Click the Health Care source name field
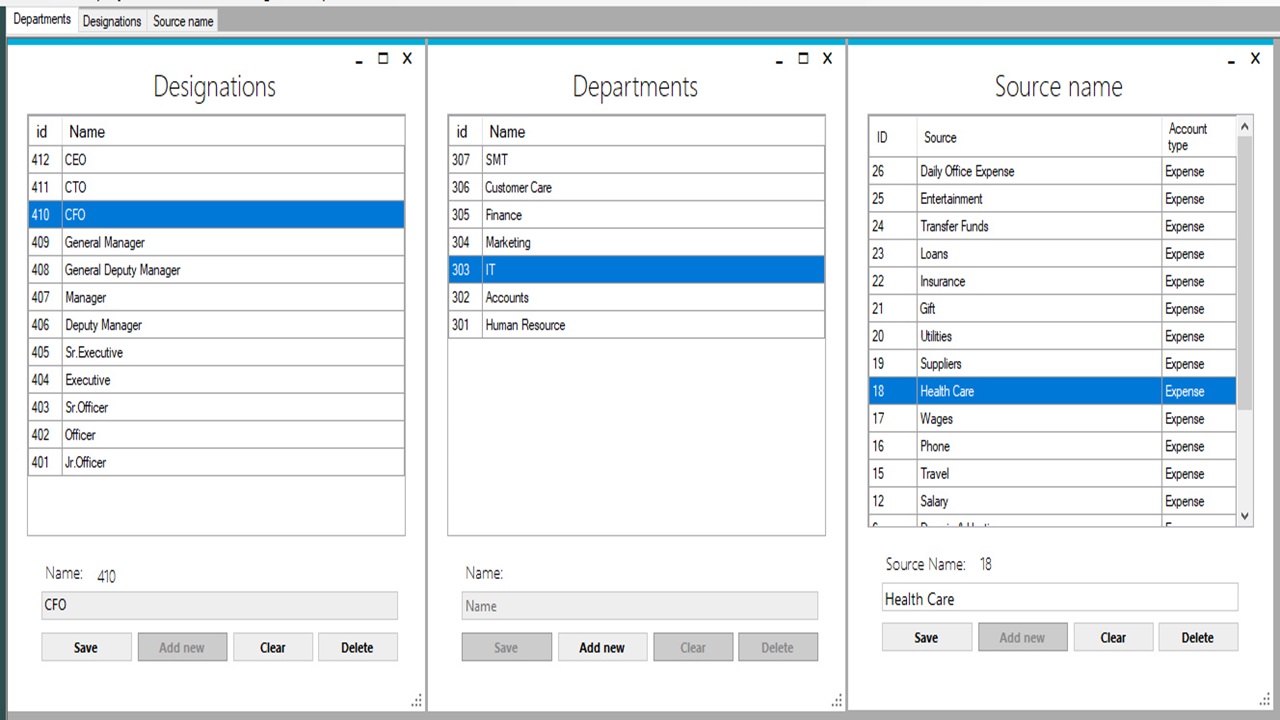The image size is (1280, 720). coord(1058,598)
